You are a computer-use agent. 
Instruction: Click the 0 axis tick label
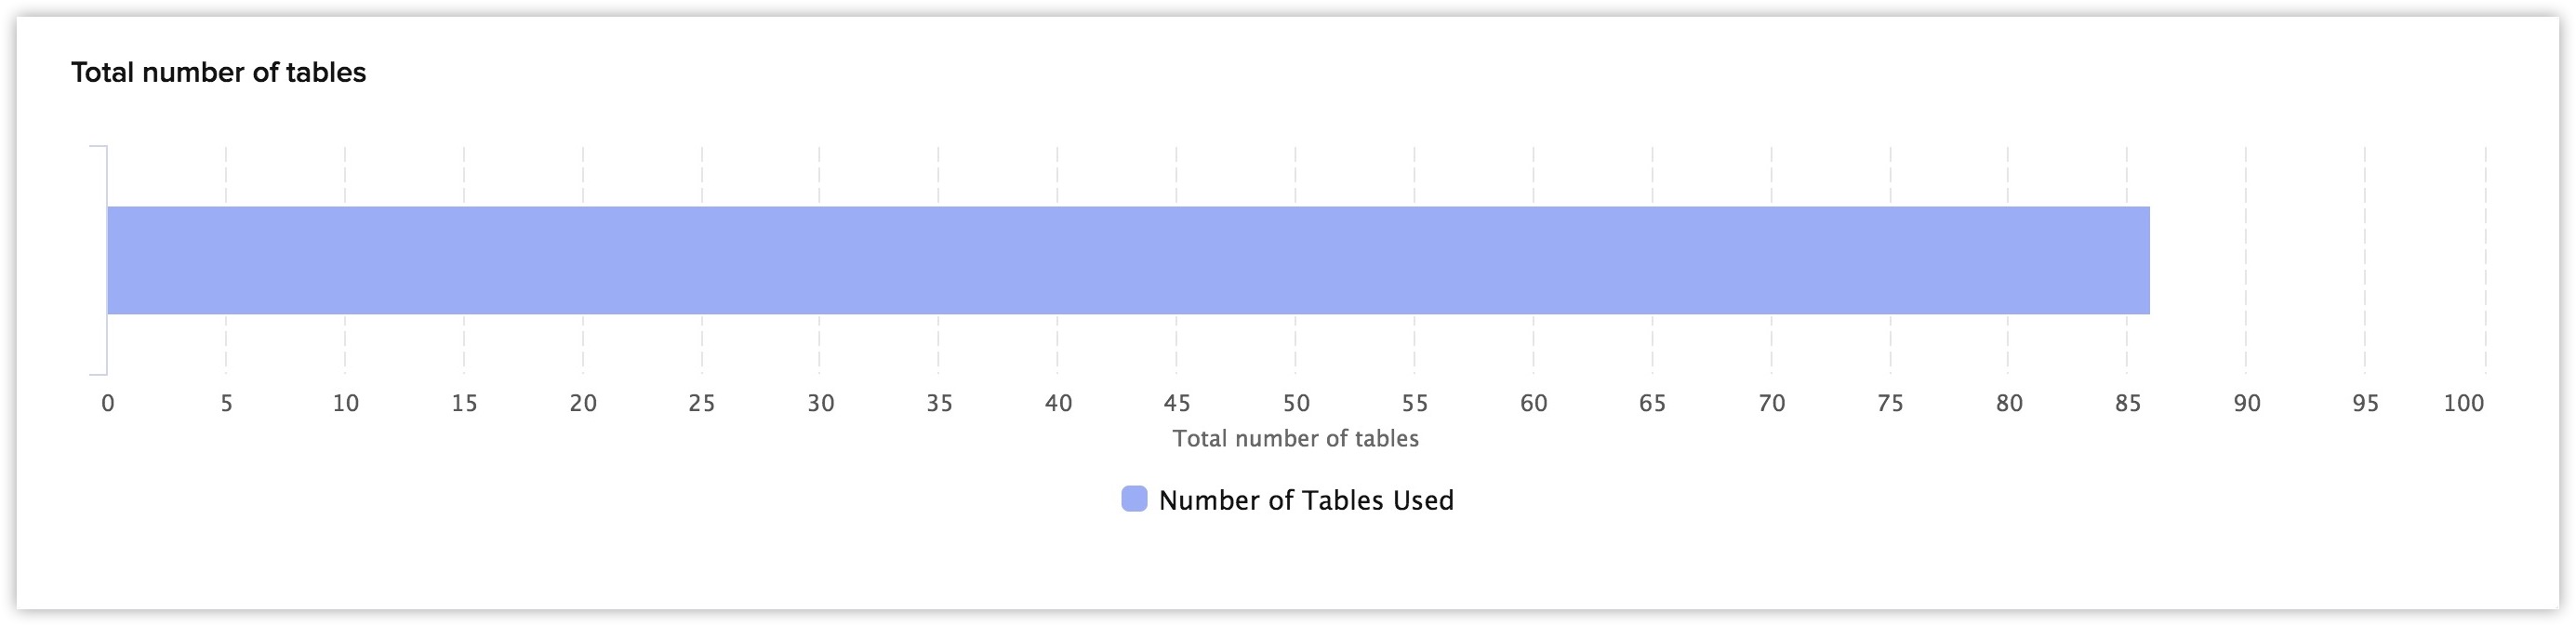108,403
